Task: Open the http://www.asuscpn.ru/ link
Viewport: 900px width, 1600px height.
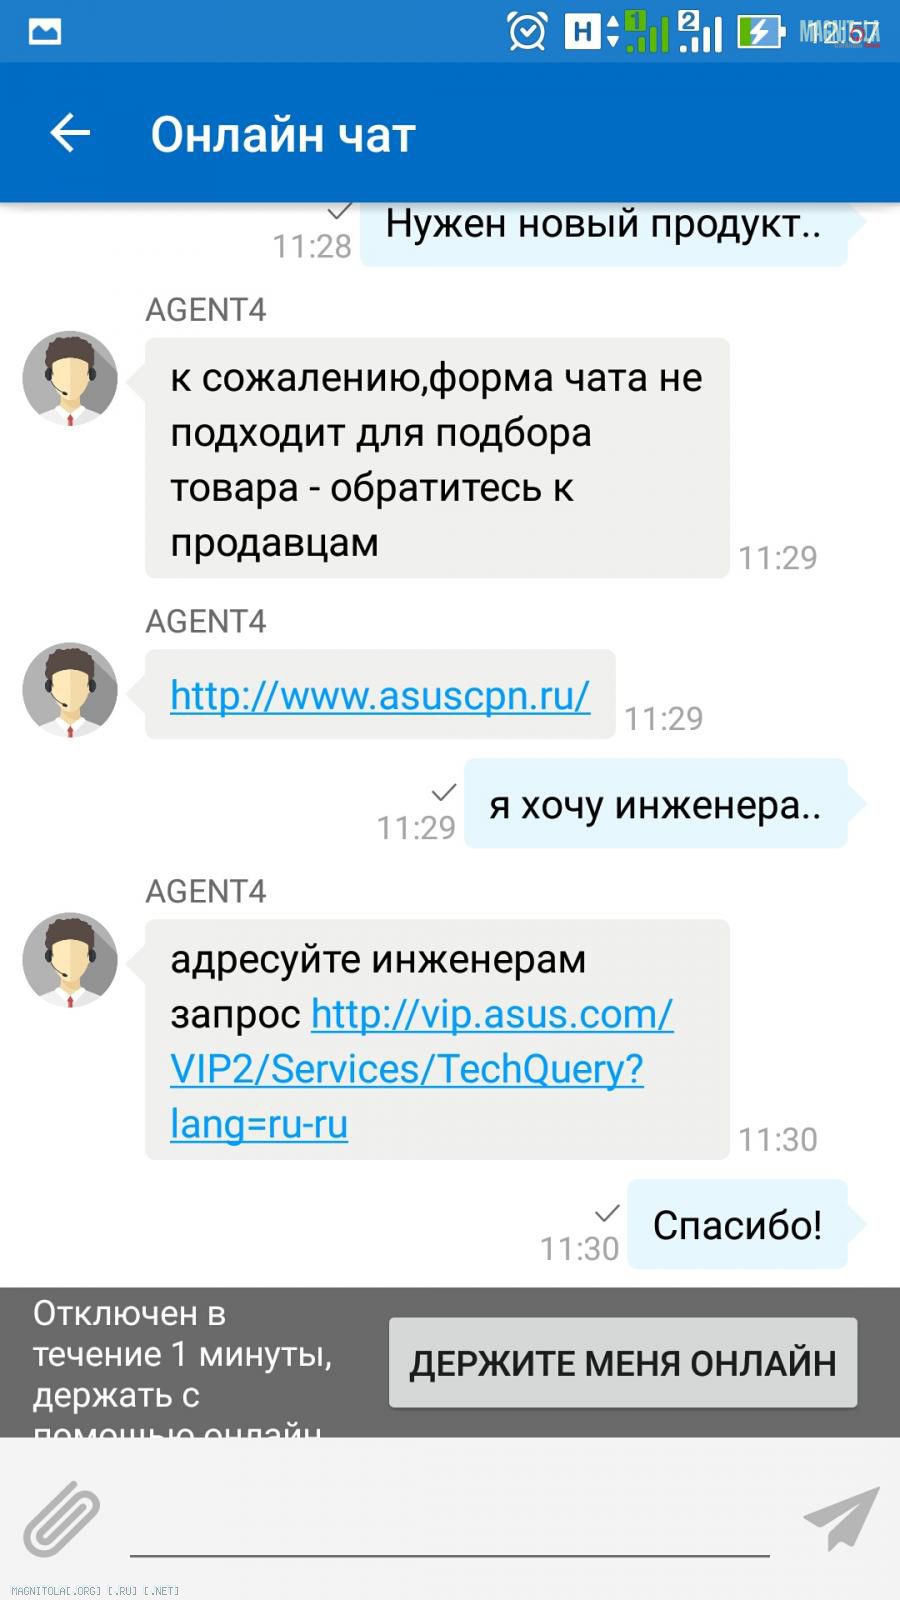Action: click(380, 695)
